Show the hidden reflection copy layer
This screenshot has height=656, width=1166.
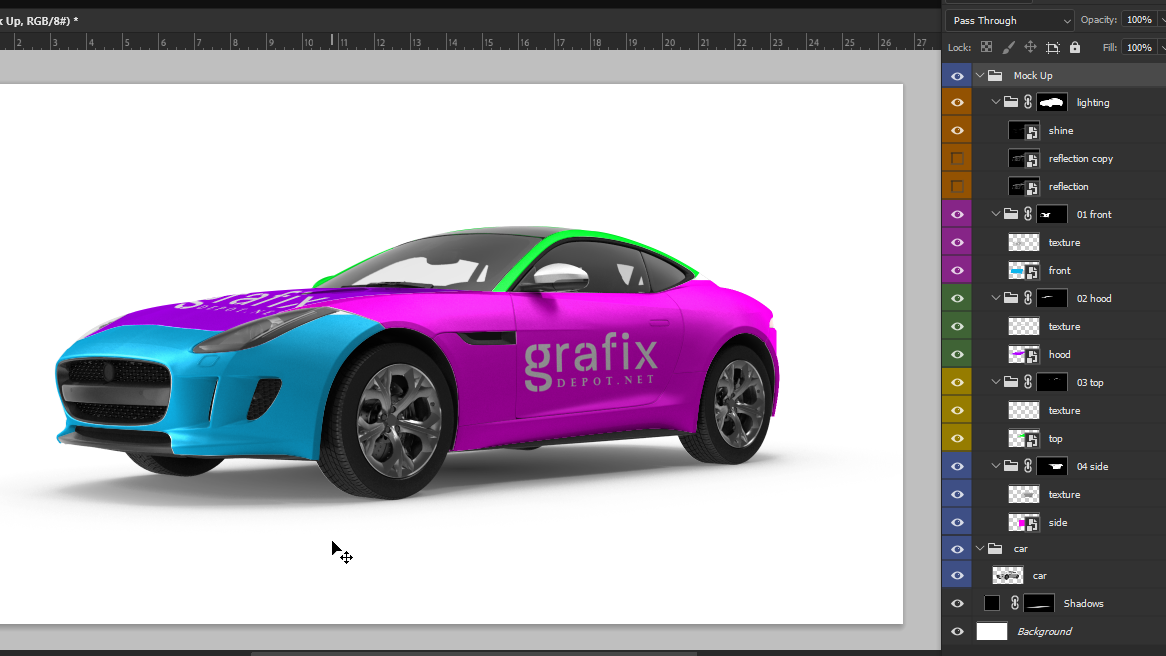click(x=957, y=158)
